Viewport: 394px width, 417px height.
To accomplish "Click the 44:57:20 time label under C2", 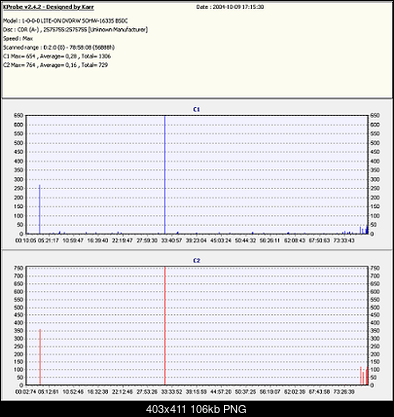I will pyautogui.click(x=221, y=392).
